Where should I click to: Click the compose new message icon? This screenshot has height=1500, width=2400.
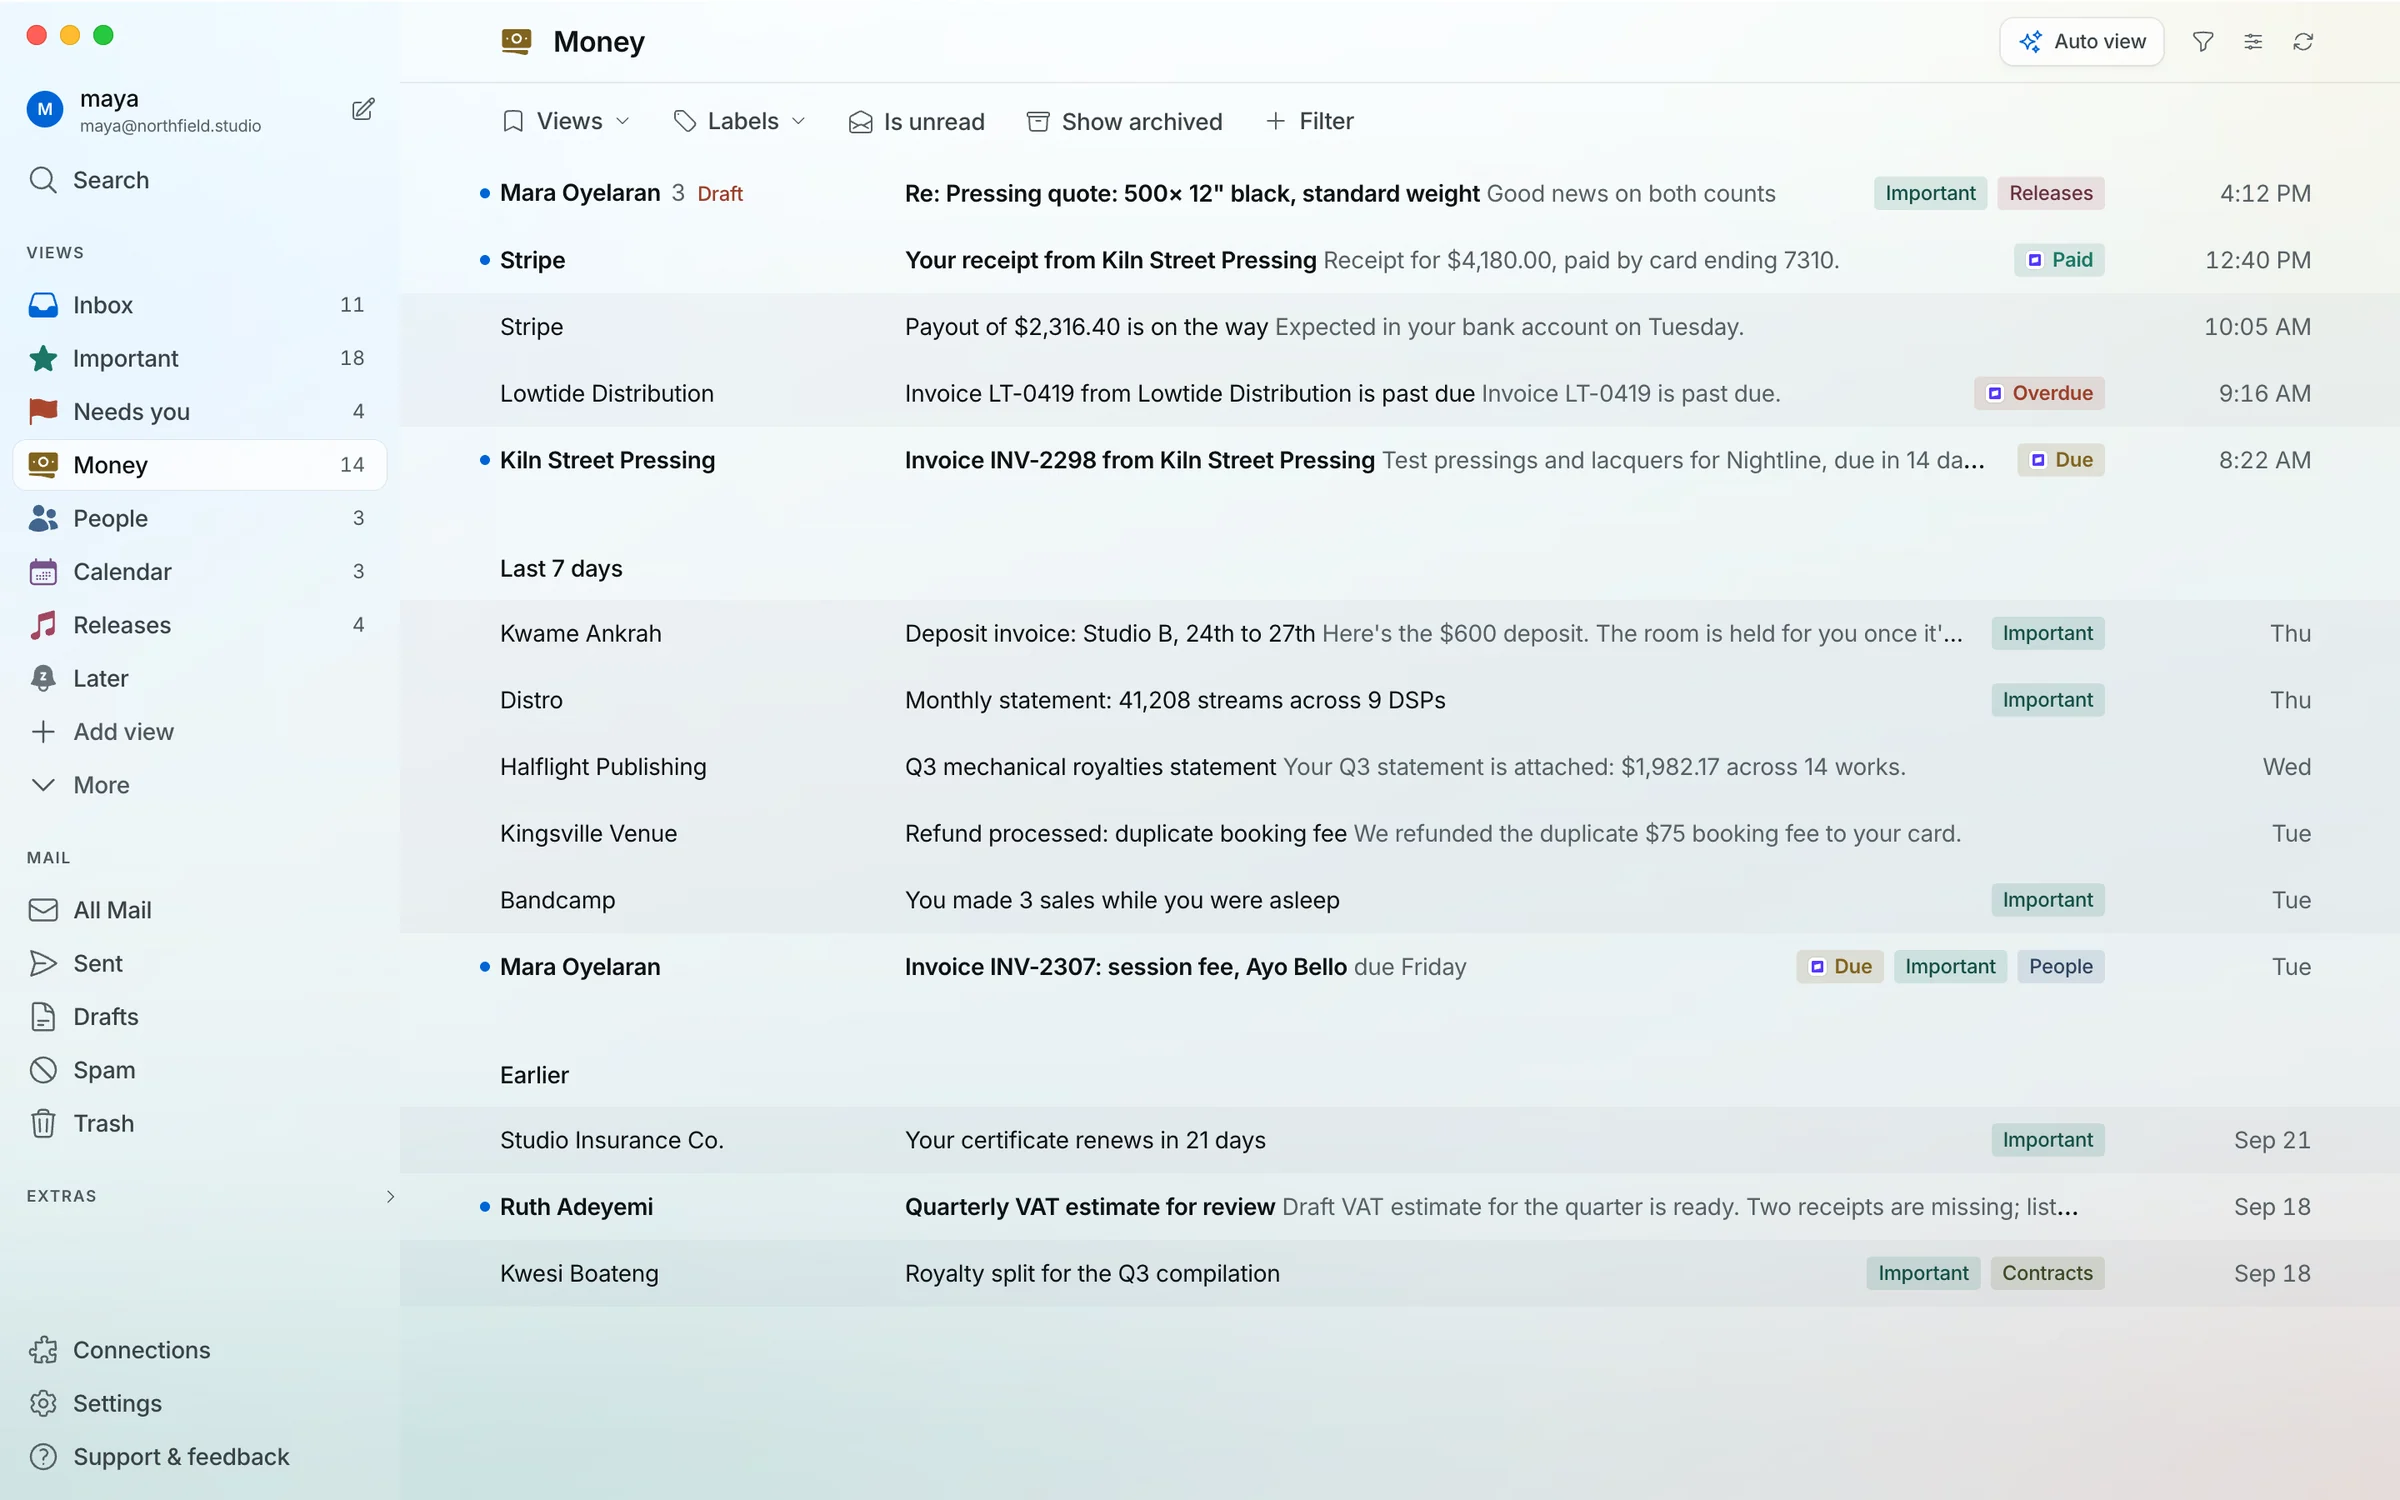363,110
